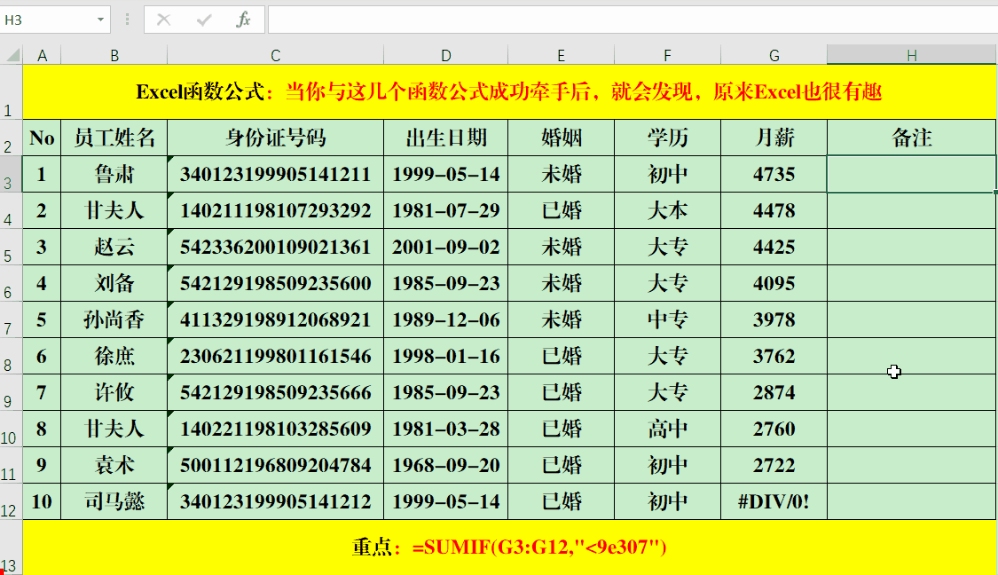Click the SUMIF formula text in row 13
Viewport: 998px width, 575px height.
click(539, 547)
